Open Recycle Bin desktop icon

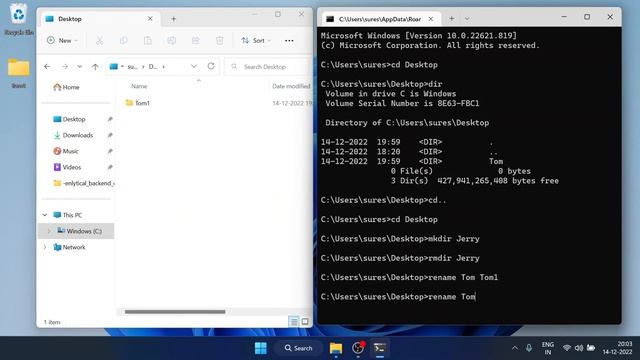[x=18, y=20]
